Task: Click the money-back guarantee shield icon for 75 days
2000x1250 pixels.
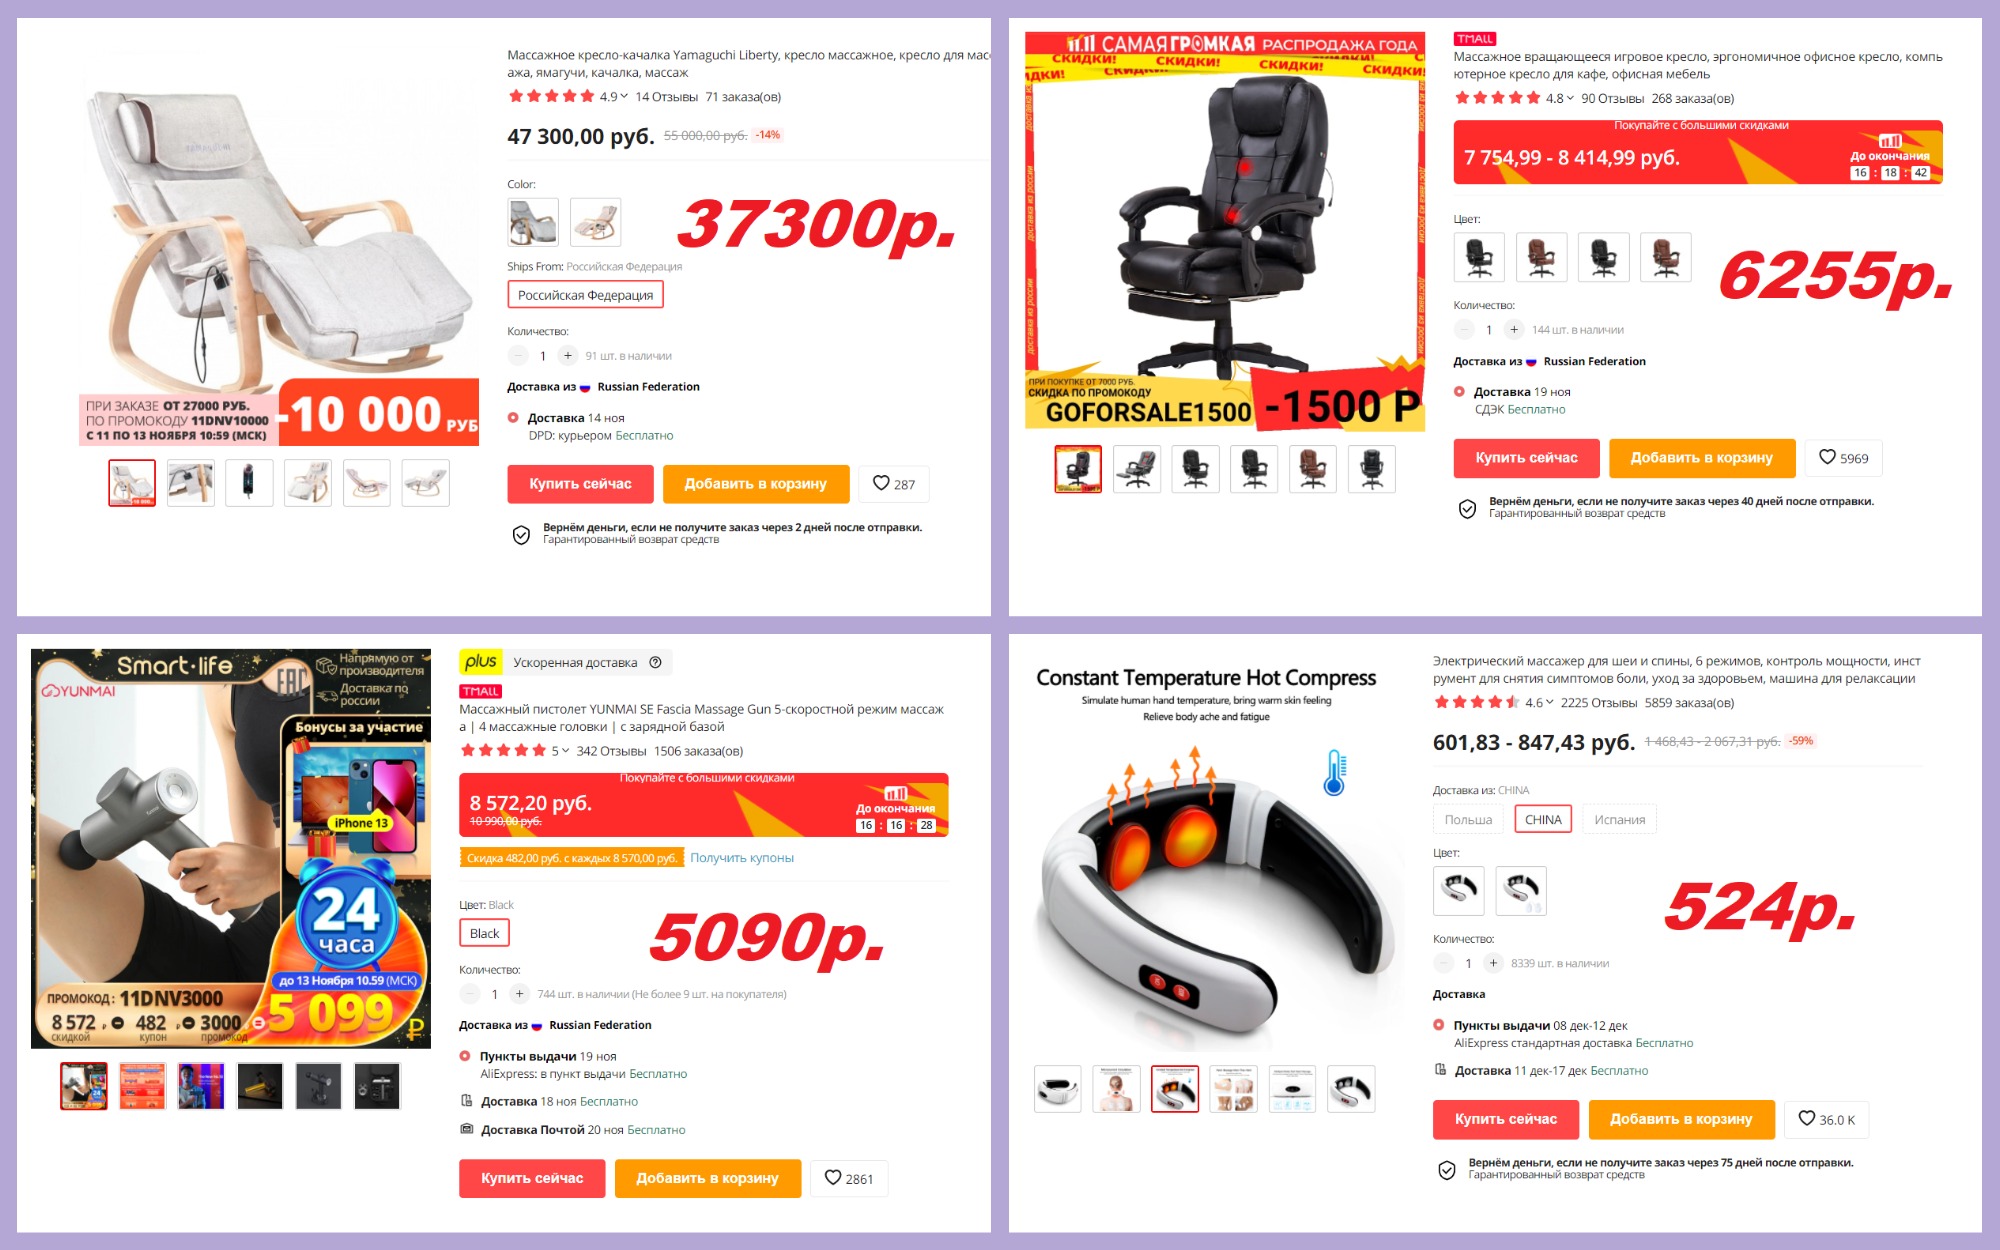Action: (1446, 1170)
